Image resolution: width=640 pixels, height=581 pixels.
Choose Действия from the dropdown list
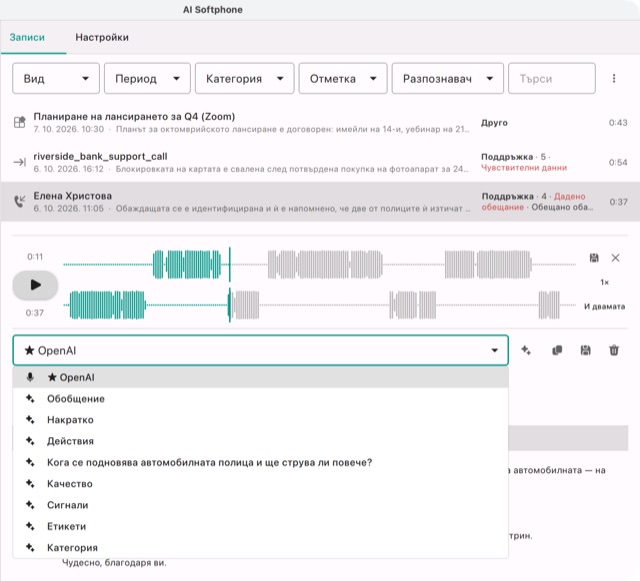coord(260,441)
